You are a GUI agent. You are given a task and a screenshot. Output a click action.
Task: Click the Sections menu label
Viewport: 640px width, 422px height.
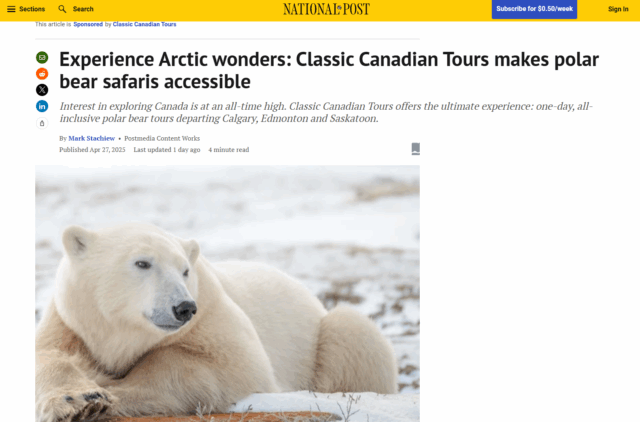pos(32,9)
